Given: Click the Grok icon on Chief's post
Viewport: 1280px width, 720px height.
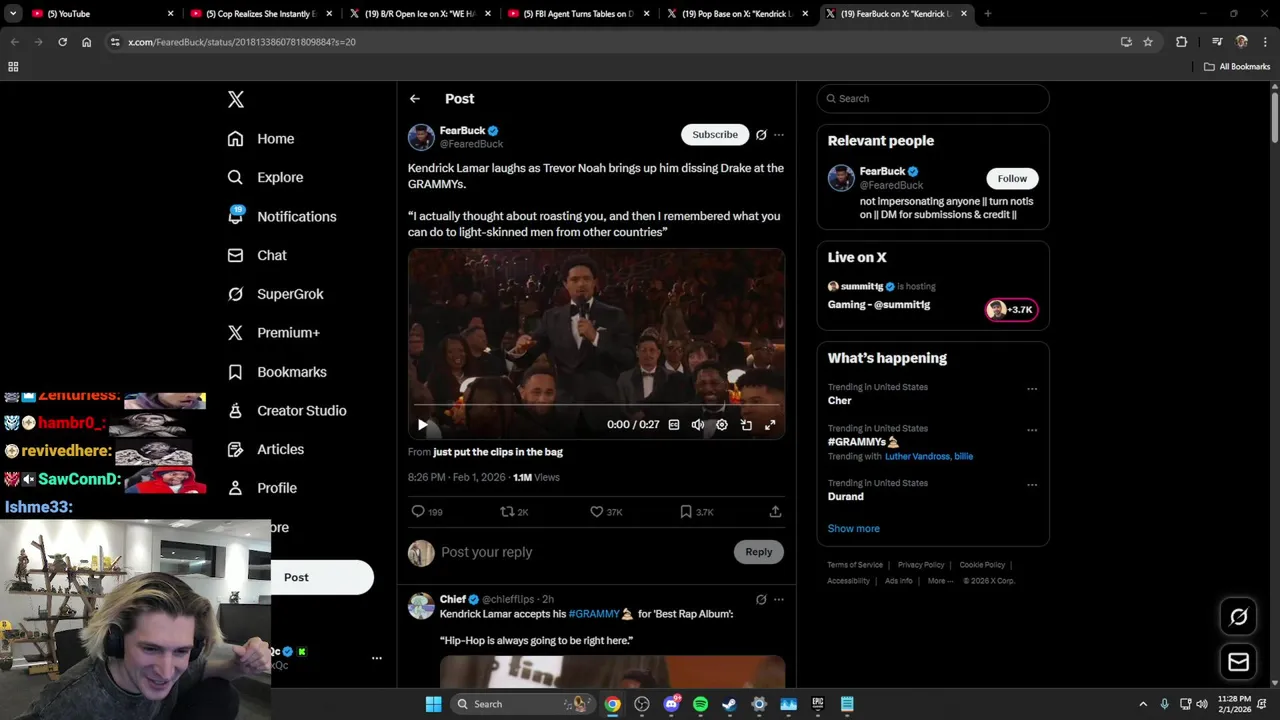Looking at the screenshot, I should (x=761, y=600).
